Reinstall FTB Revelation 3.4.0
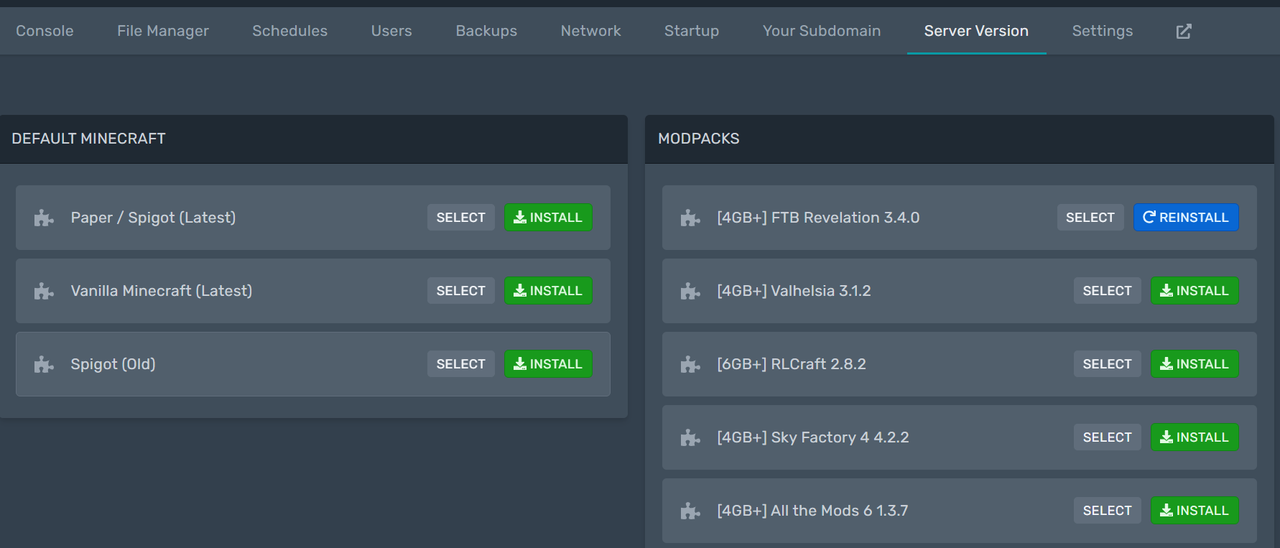Image resolution: width=1280 pixels, height=548 pixels. [1186, 217]
